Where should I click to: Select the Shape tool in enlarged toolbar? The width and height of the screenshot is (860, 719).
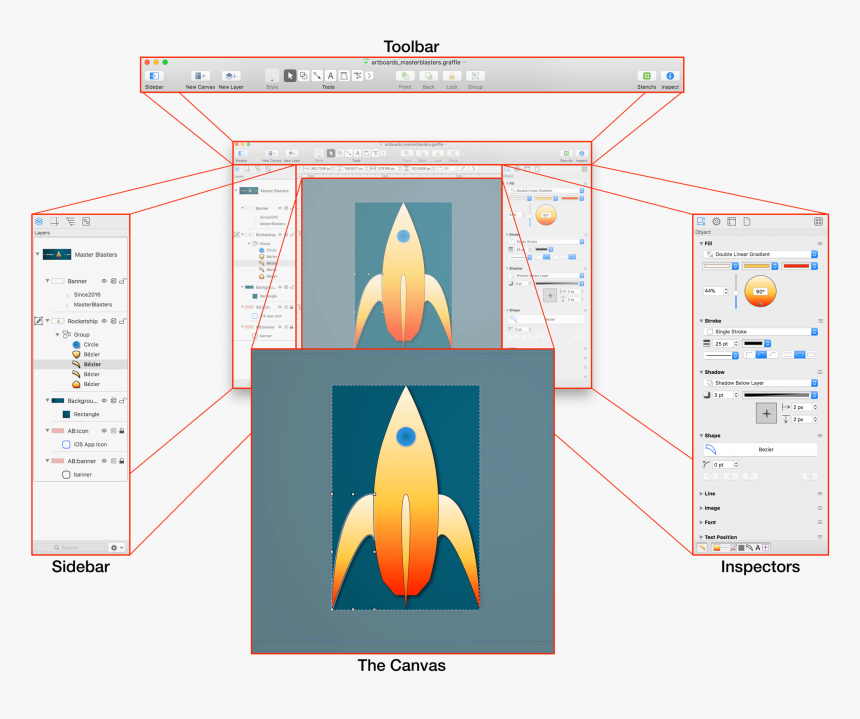[303, 76]
